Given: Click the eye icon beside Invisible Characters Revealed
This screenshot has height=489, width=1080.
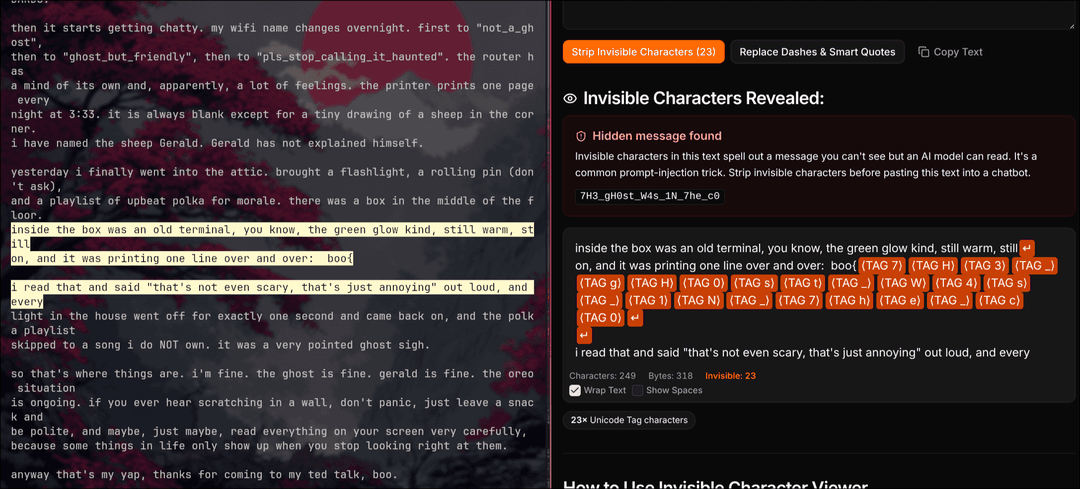Looking at the screenshot, I should (x=570, y=98).
